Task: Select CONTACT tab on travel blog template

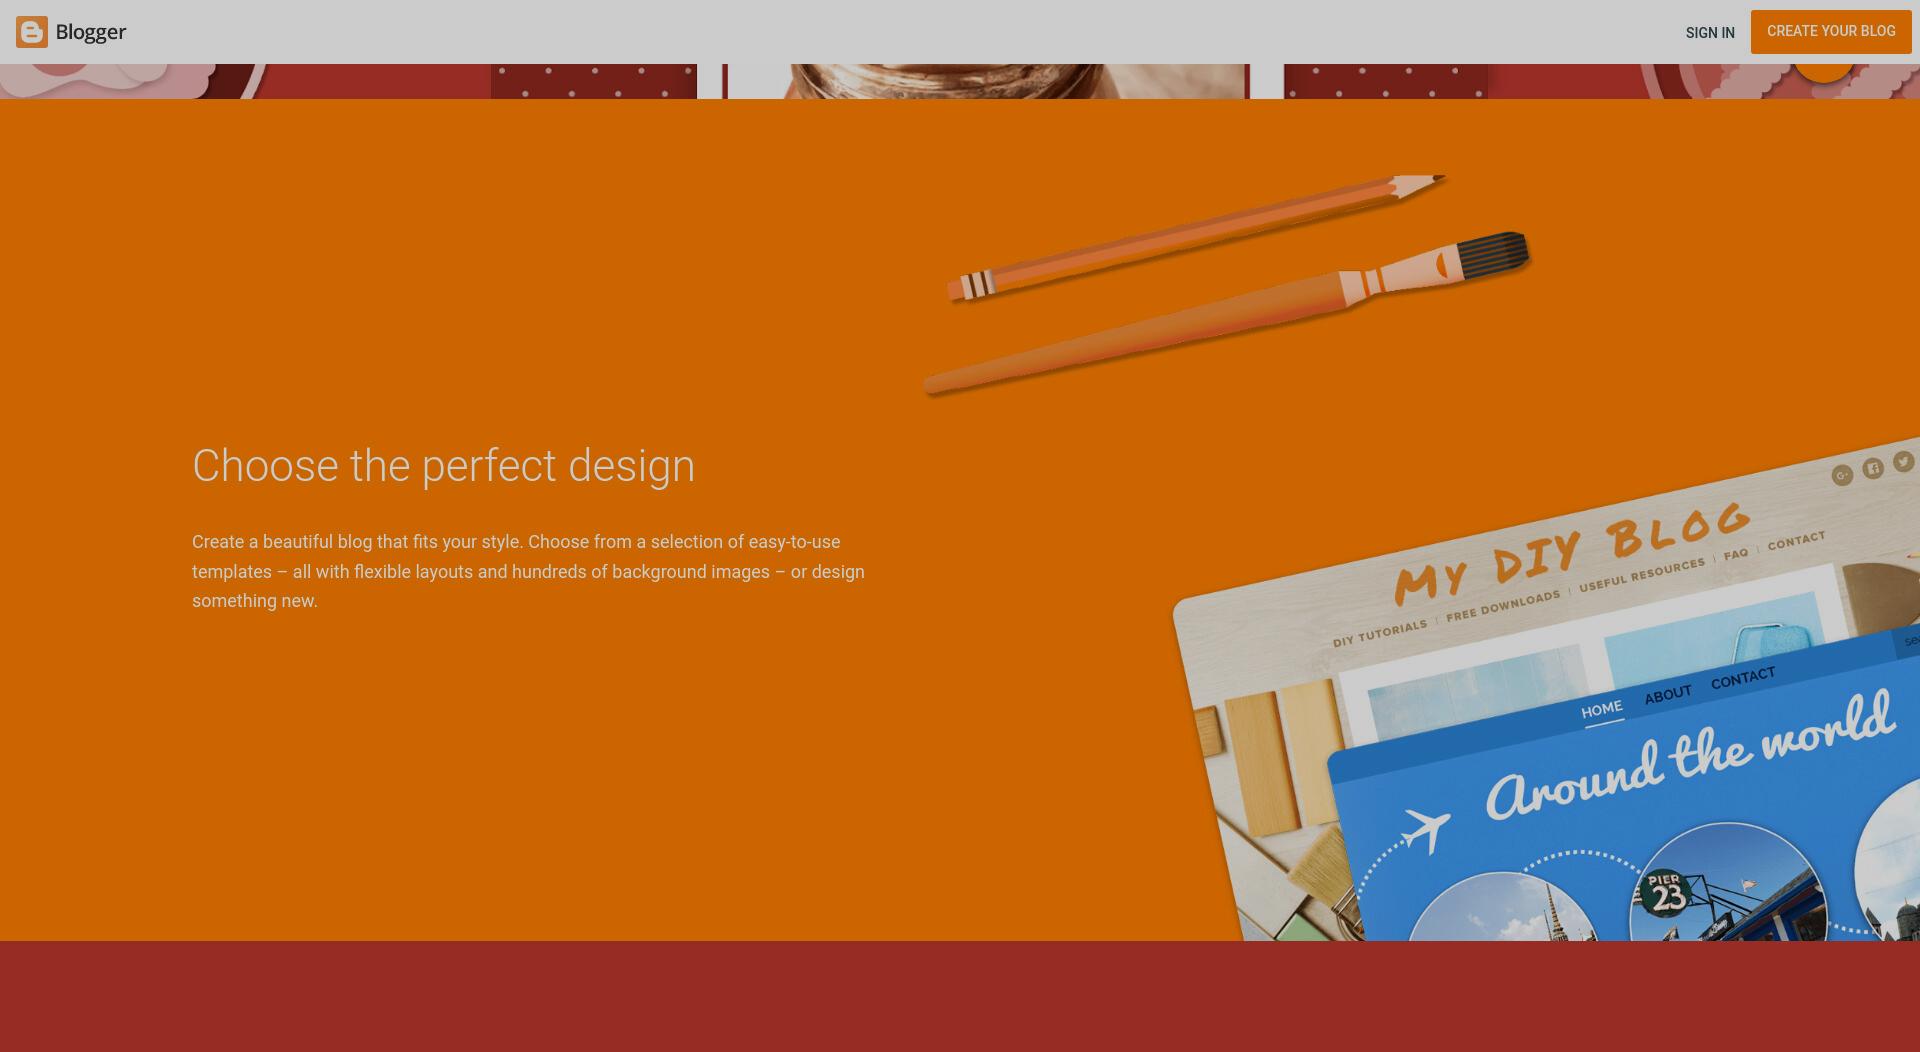Action: [x=1743, y=678]
